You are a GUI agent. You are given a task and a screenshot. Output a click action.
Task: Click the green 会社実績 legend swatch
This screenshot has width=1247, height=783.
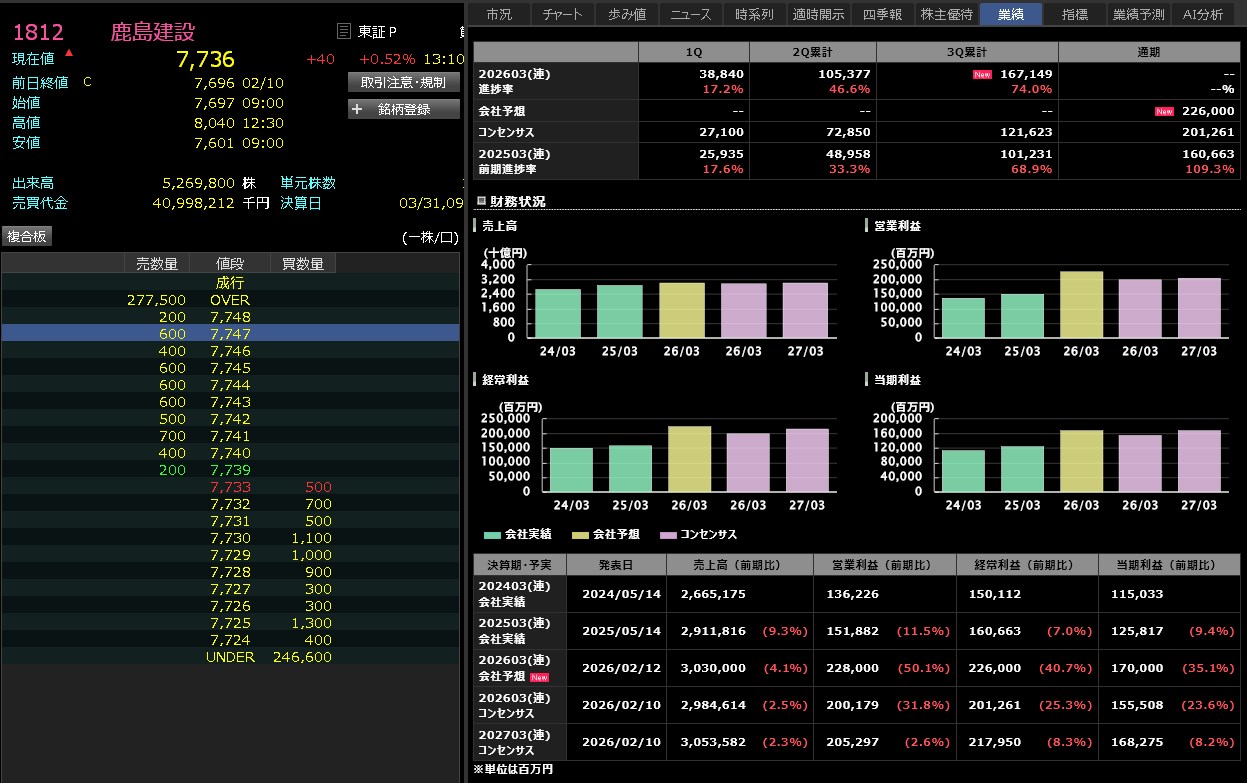[x=492, y=535]
